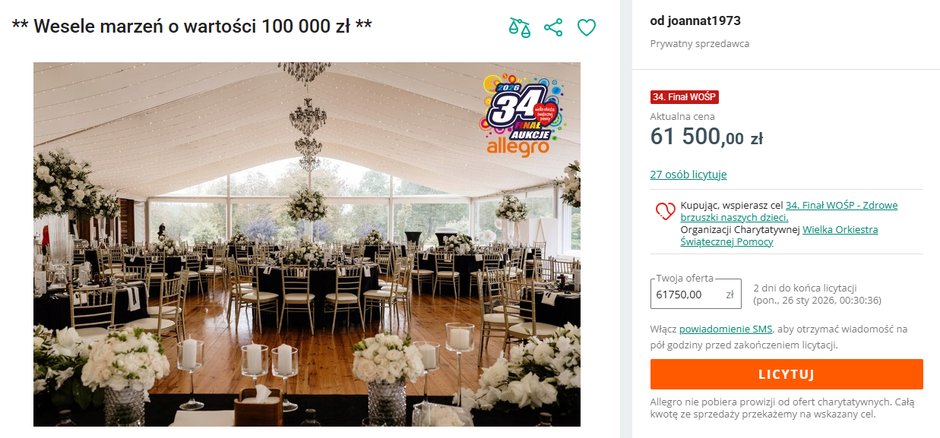940x438 pixels.
Task: Click the 34 Finał Aukcje logo on photo
Action: (x=522, y=108)
